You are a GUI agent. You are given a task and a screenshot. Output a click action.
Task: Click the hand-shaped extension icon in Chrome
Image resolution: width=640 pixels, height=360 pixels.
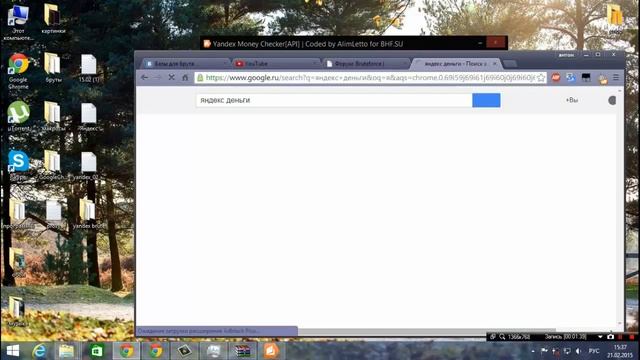click(602, 79)
